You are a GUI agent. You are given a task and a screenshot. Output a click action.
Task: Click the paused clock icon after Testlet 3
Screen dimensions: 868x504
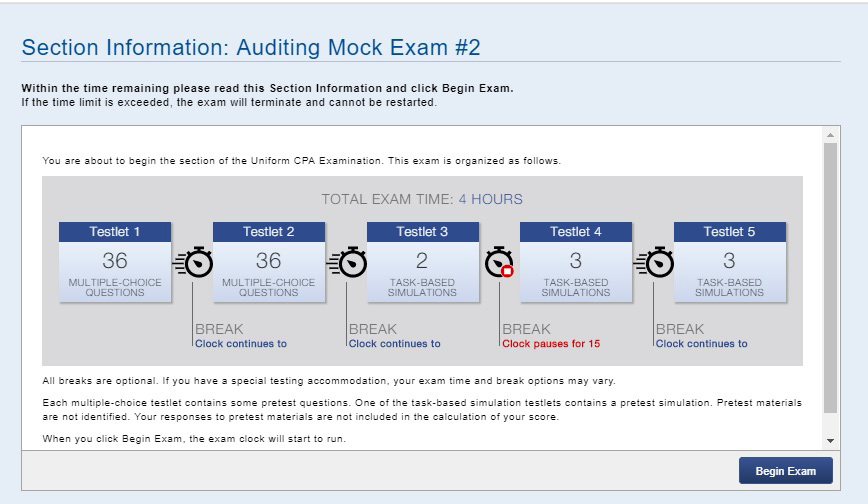500,262
